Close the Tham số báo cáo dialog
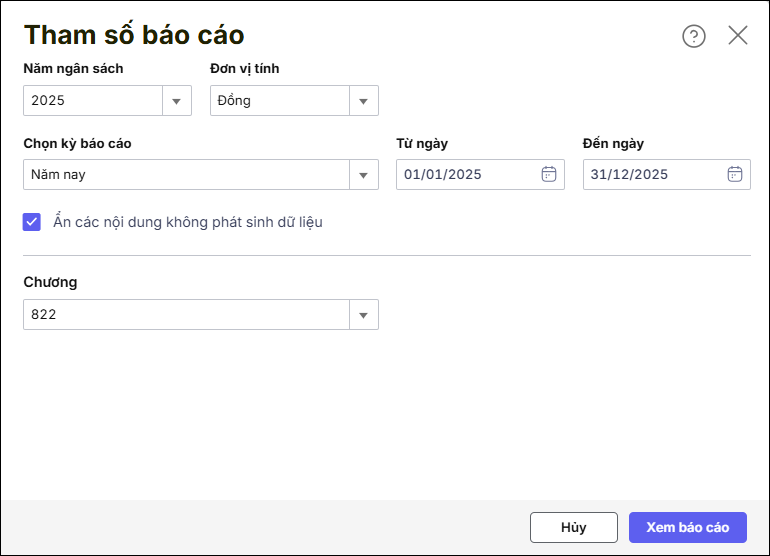The image size is (770, 556). click(738, 36)
